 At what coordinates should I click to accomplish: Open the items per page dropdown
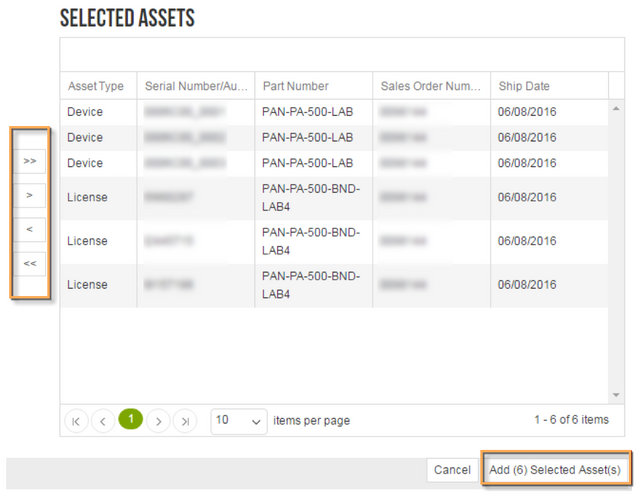pos(240,421)
